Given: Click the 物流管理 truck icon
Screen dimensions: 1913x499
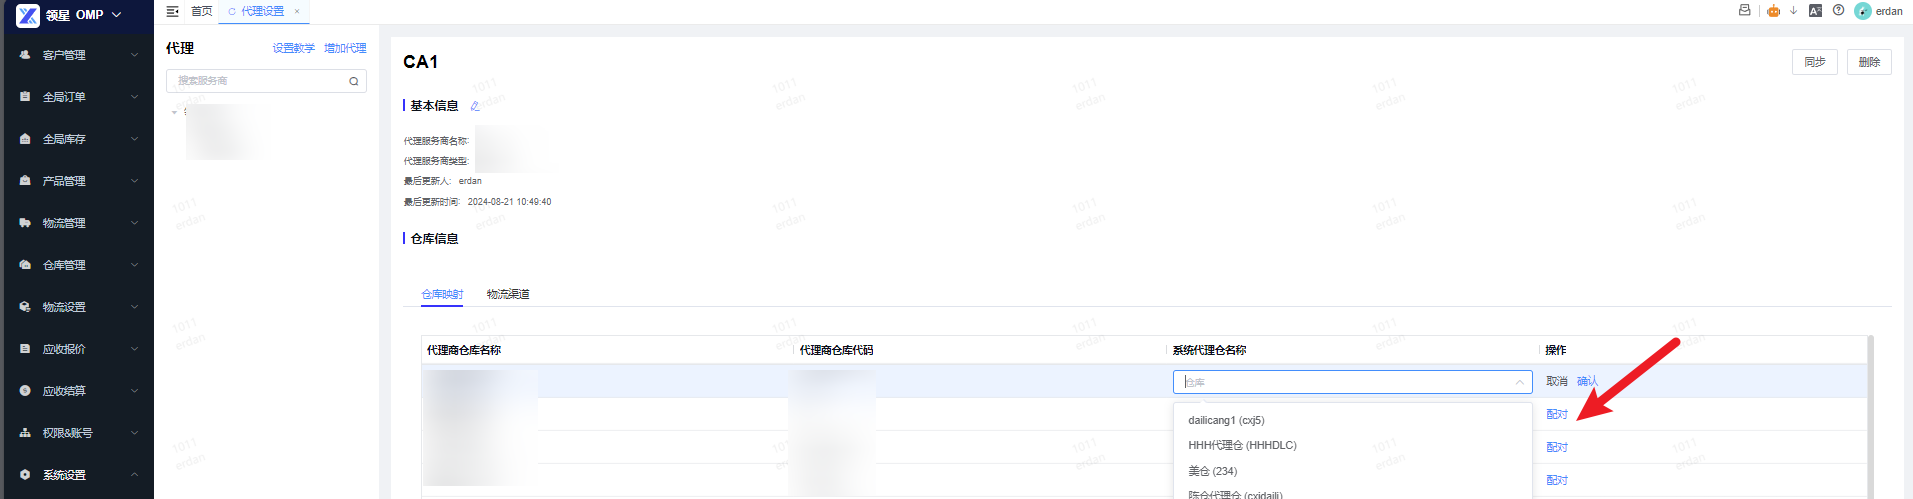Looking at the screenshot, I should 25,223.
